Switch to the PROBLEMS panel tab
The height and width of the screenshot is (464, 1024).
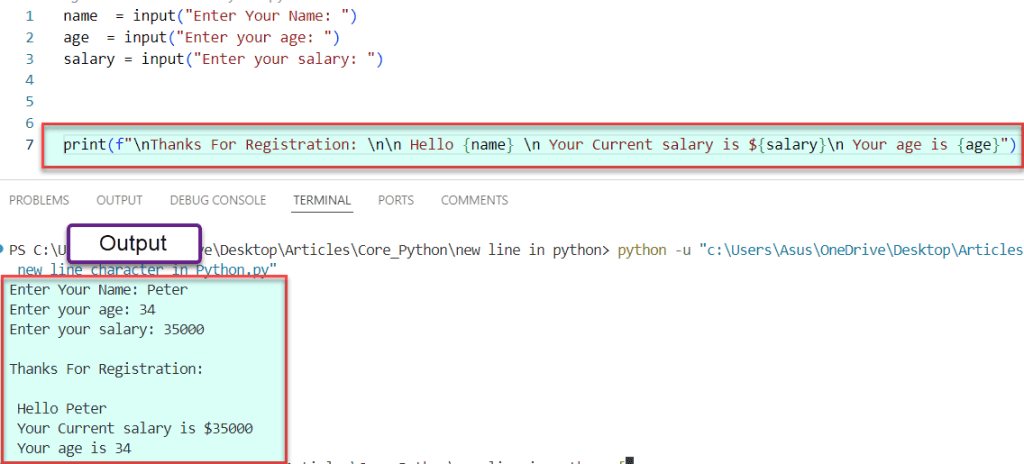[39, 200]
